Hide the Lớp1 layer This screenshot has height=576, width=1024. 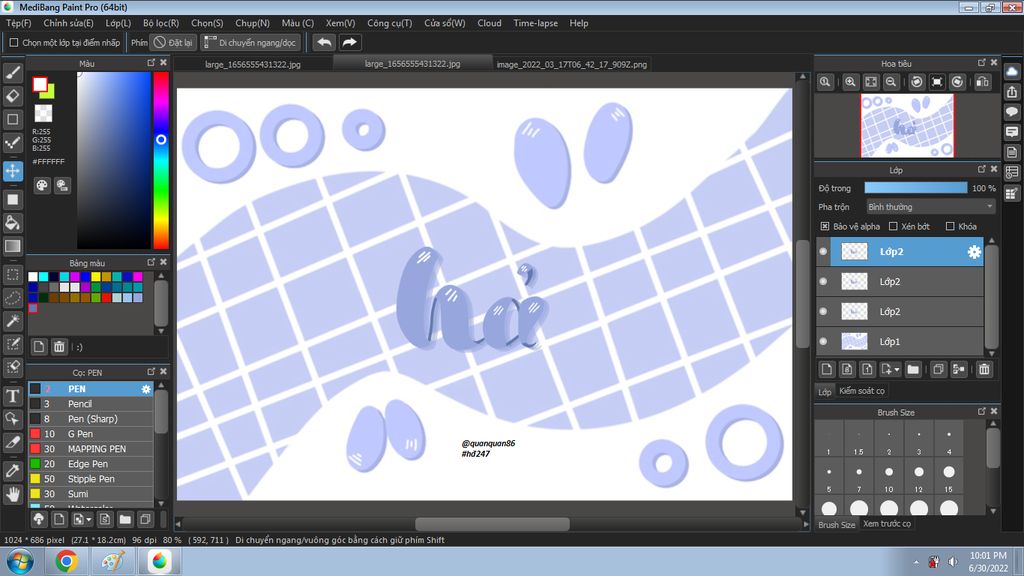pos(824,342)
